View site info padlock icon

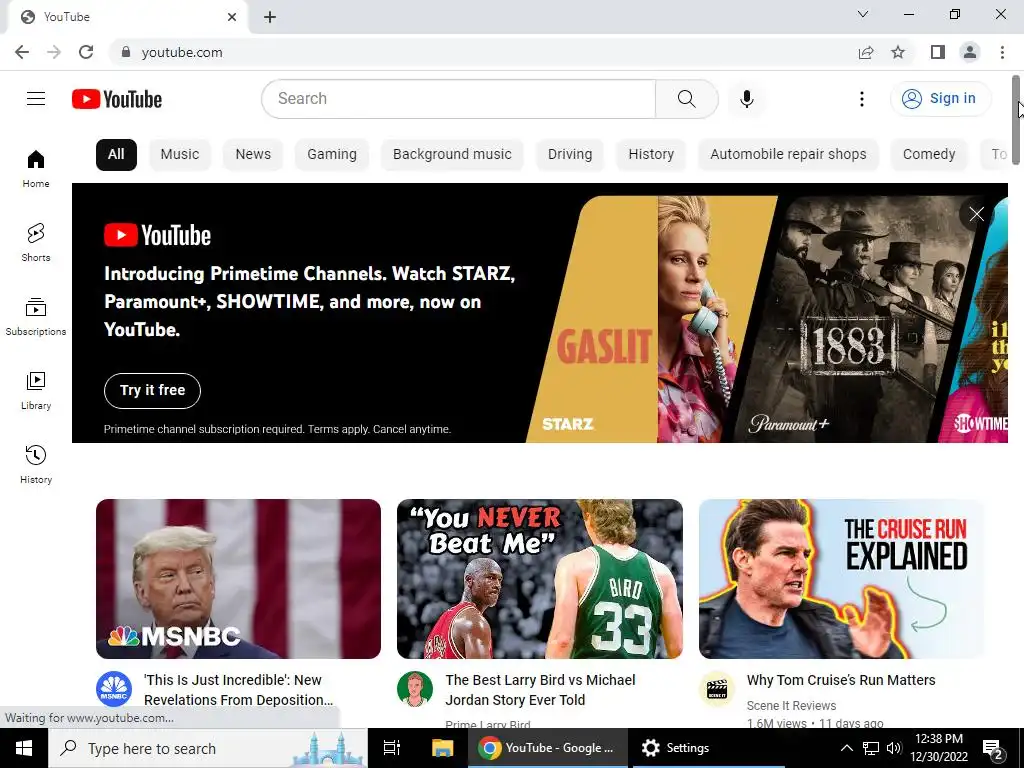(126, 52)
